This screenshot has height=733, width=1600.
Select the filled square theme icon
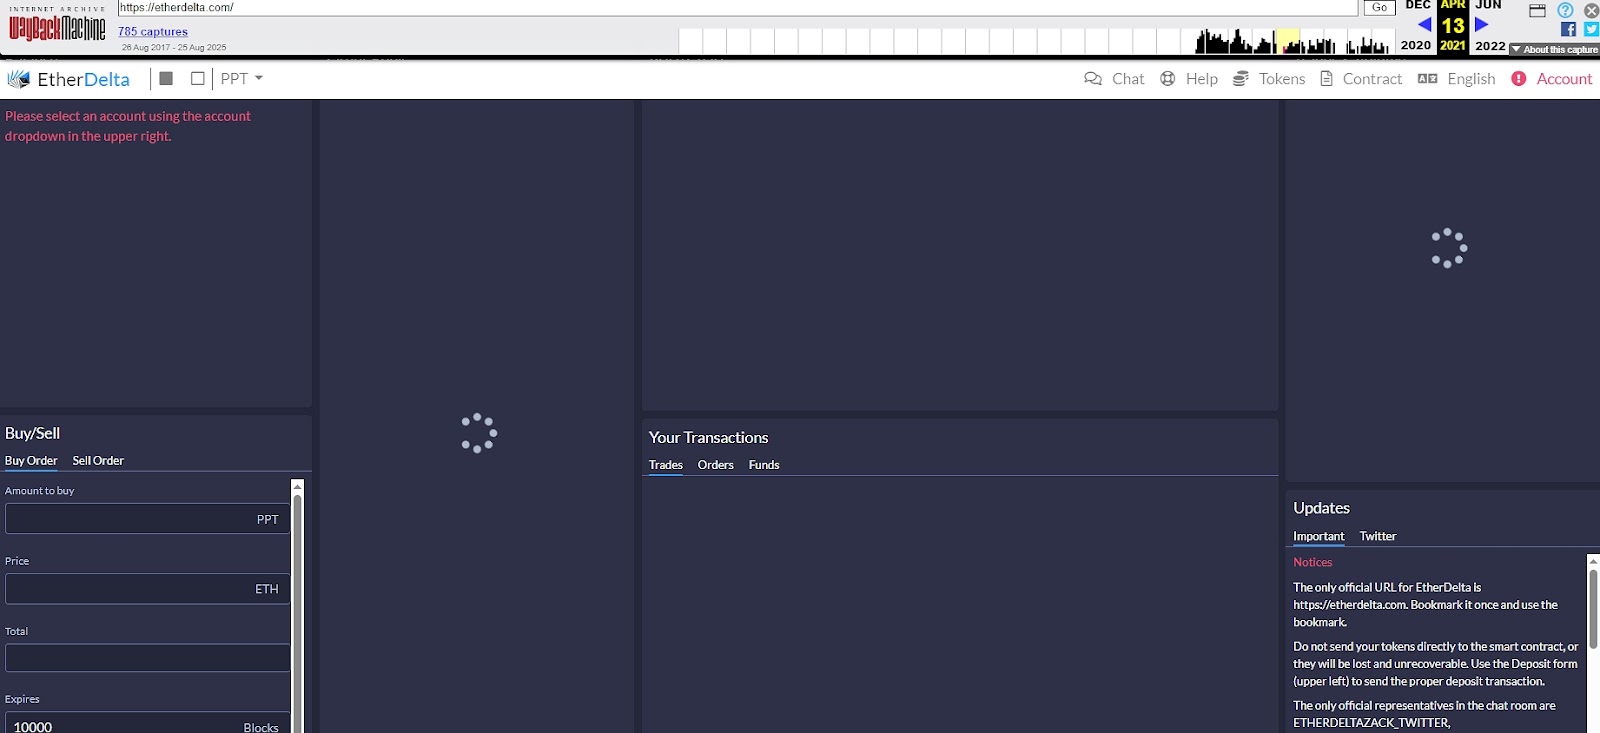(x=166, y=78)
